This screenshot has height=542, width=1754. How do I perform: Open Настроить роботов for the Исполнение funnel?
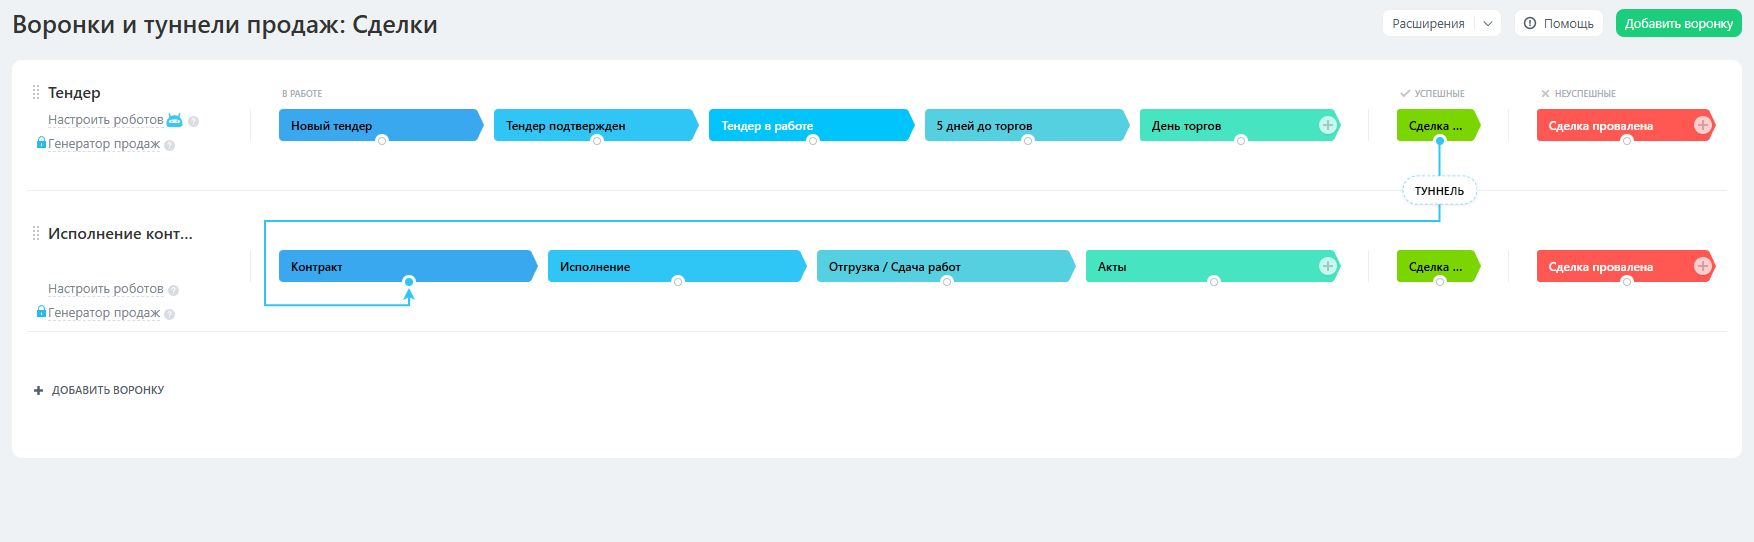pyautogui.click(x=105, y=289)
